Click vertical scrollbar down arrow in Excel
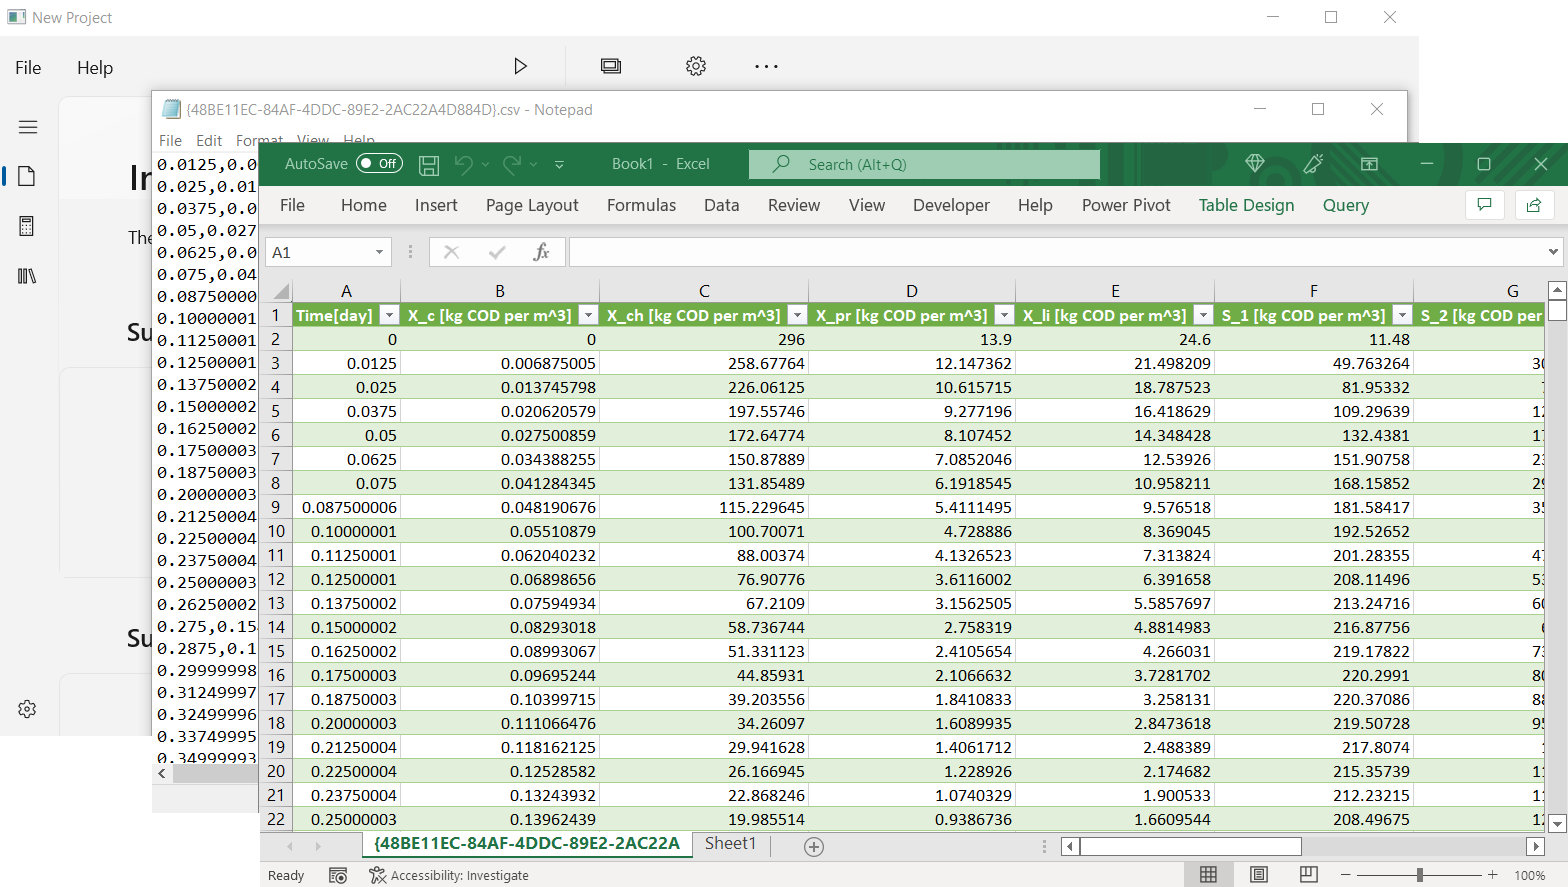 pyautogui.click(x=1557, y=824)
